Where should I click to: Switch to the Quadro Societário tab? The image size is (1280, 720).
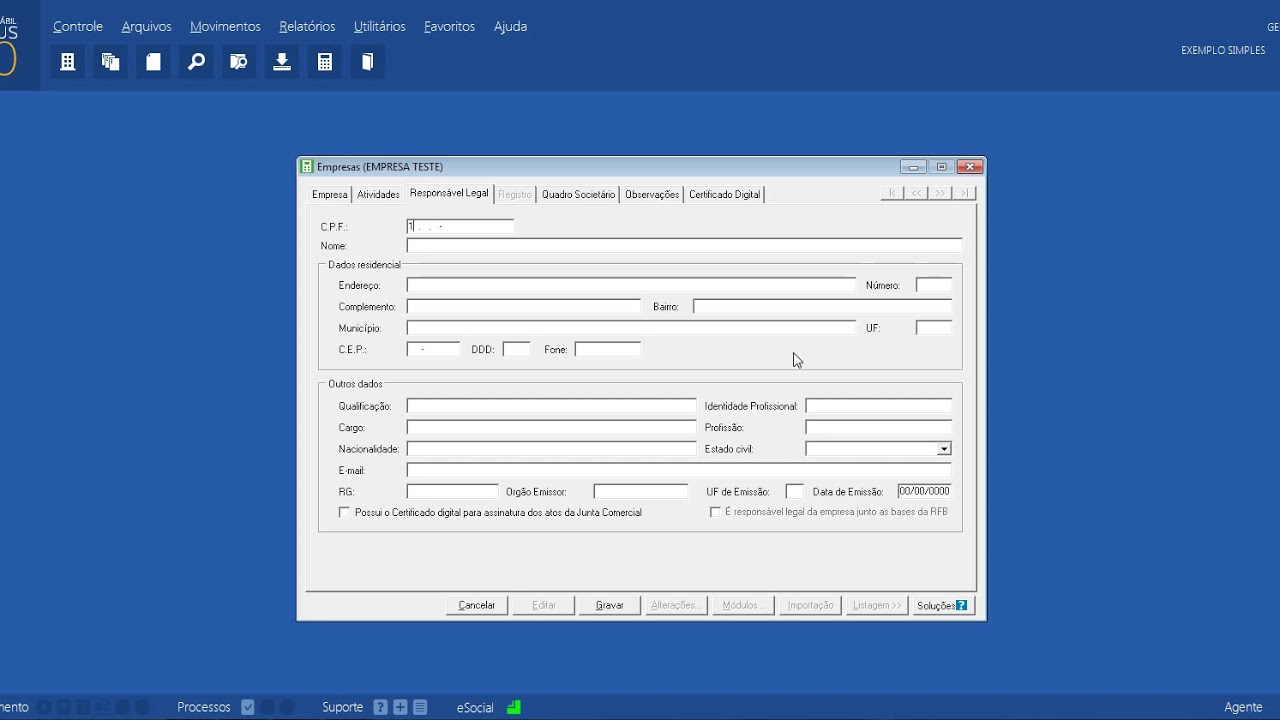point(578,194)
